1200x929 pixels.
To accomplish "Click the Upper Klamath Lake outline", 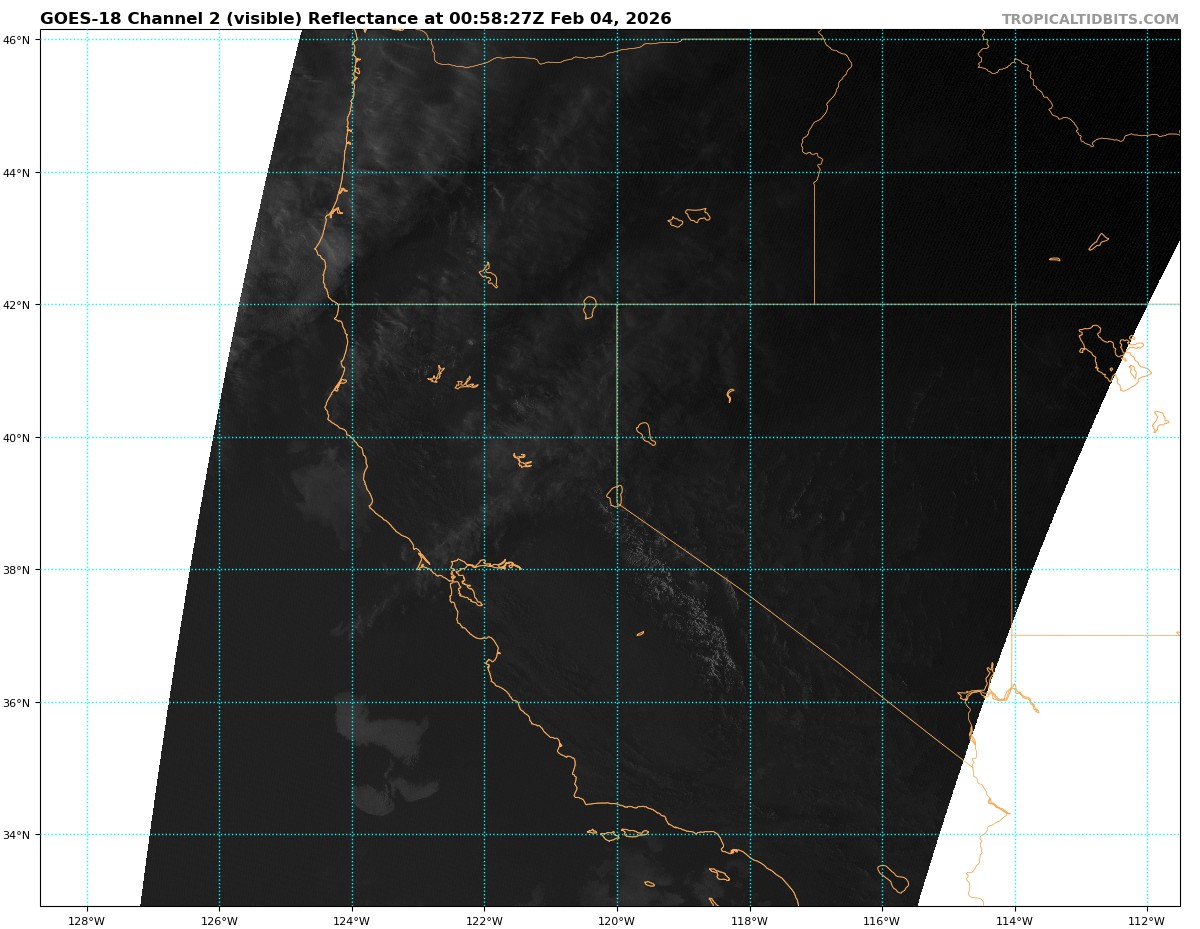I will coord(488,275).
